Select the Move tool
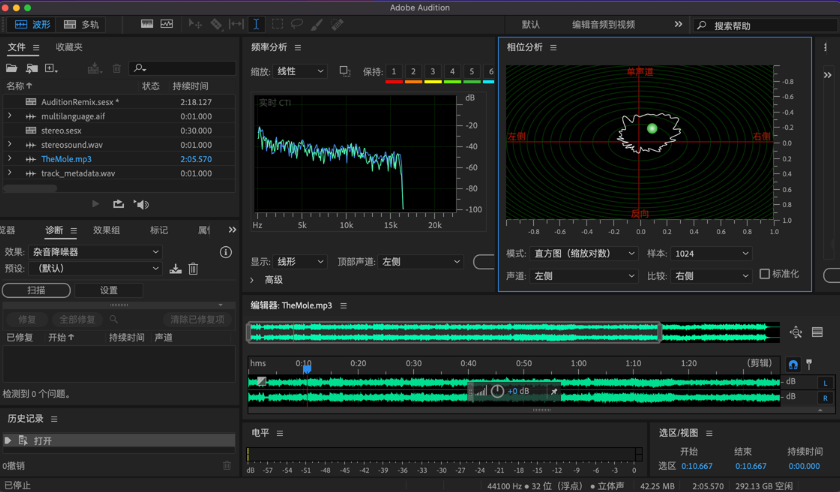Image resolution: width=840 pixels, height=492 pixels. [195, 24]
